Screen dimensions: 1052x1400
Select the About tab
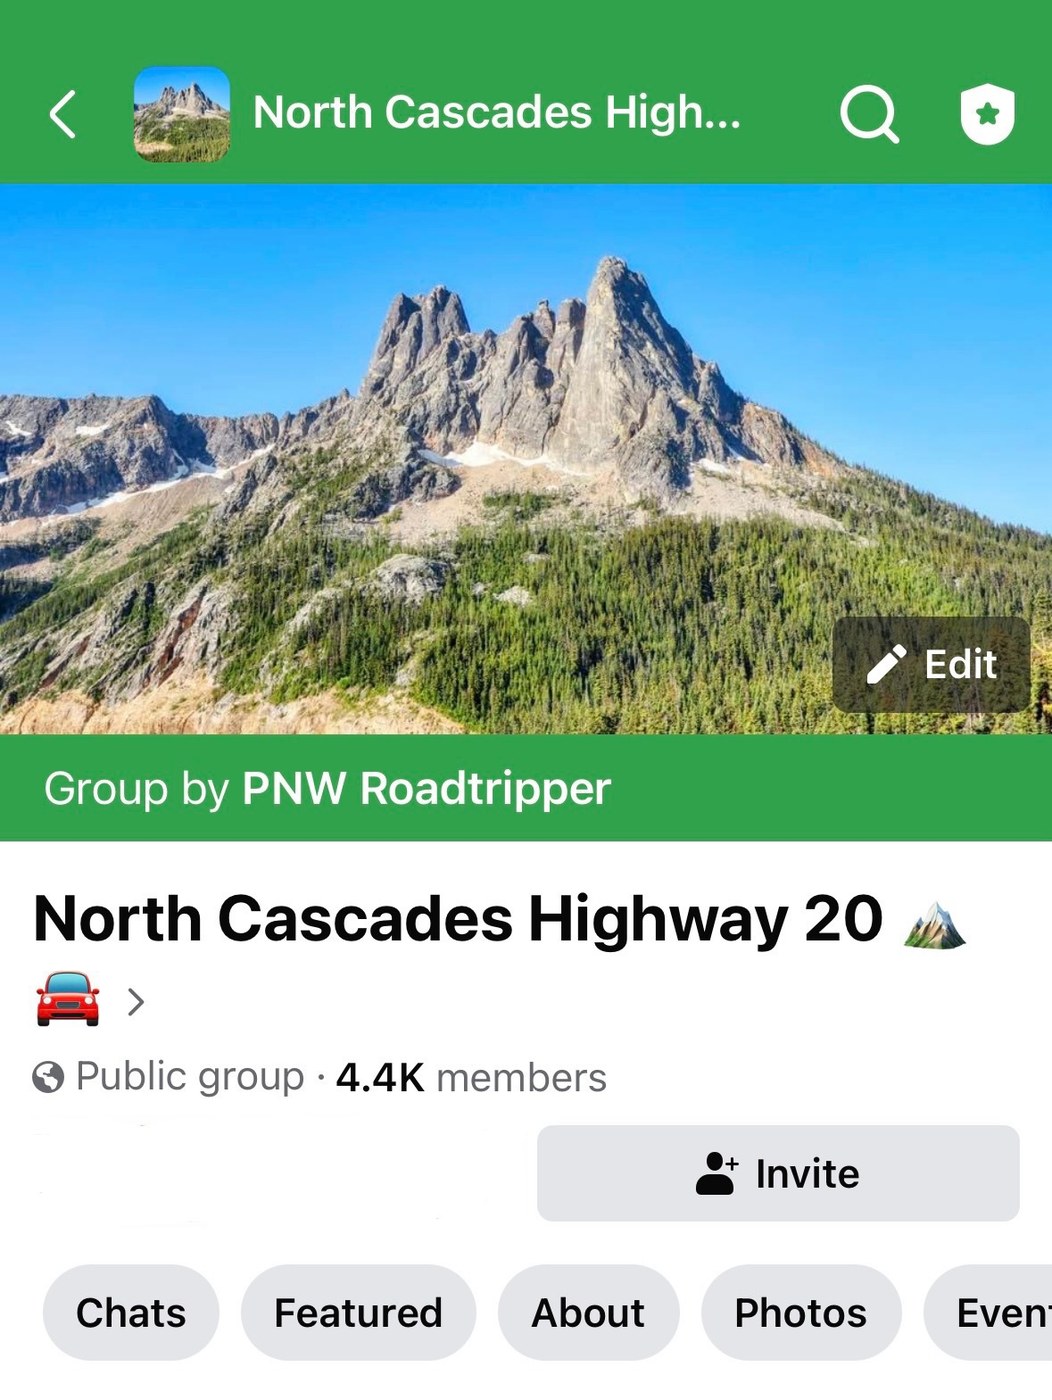pos(588,1313)
